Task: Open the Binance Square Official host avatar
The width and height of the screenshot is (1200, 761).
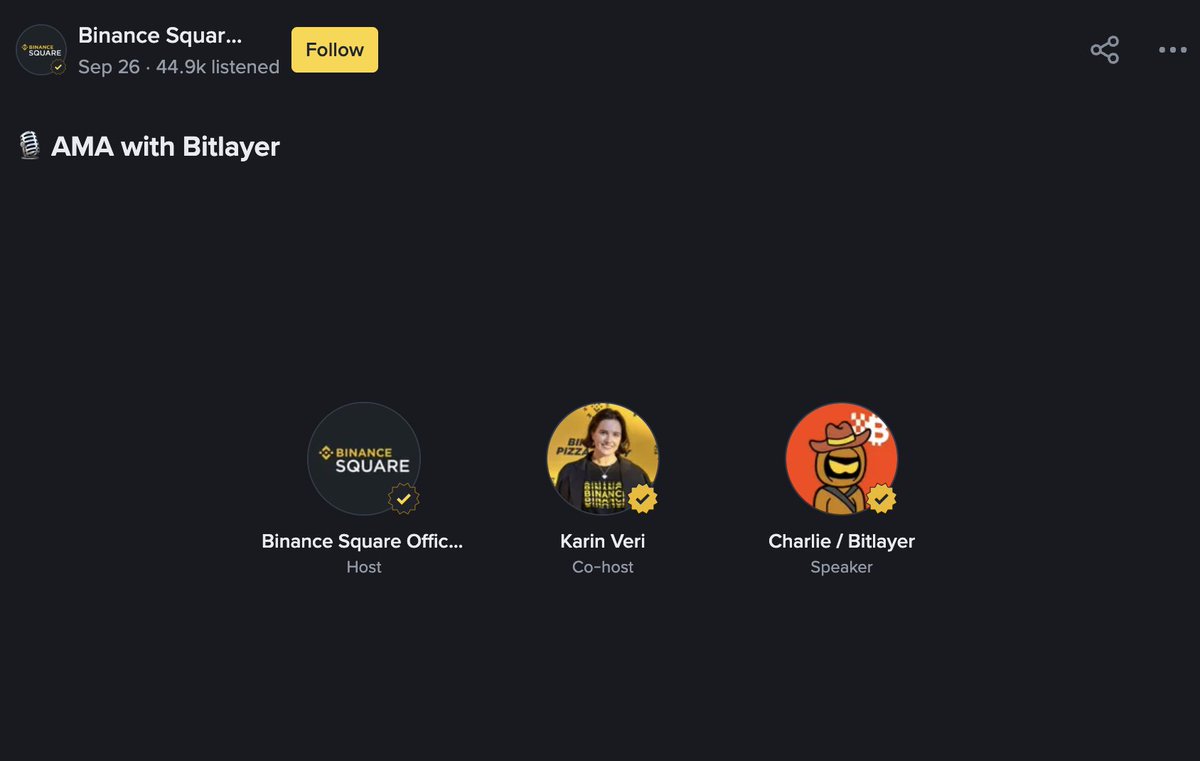Action: click(364, 459)
